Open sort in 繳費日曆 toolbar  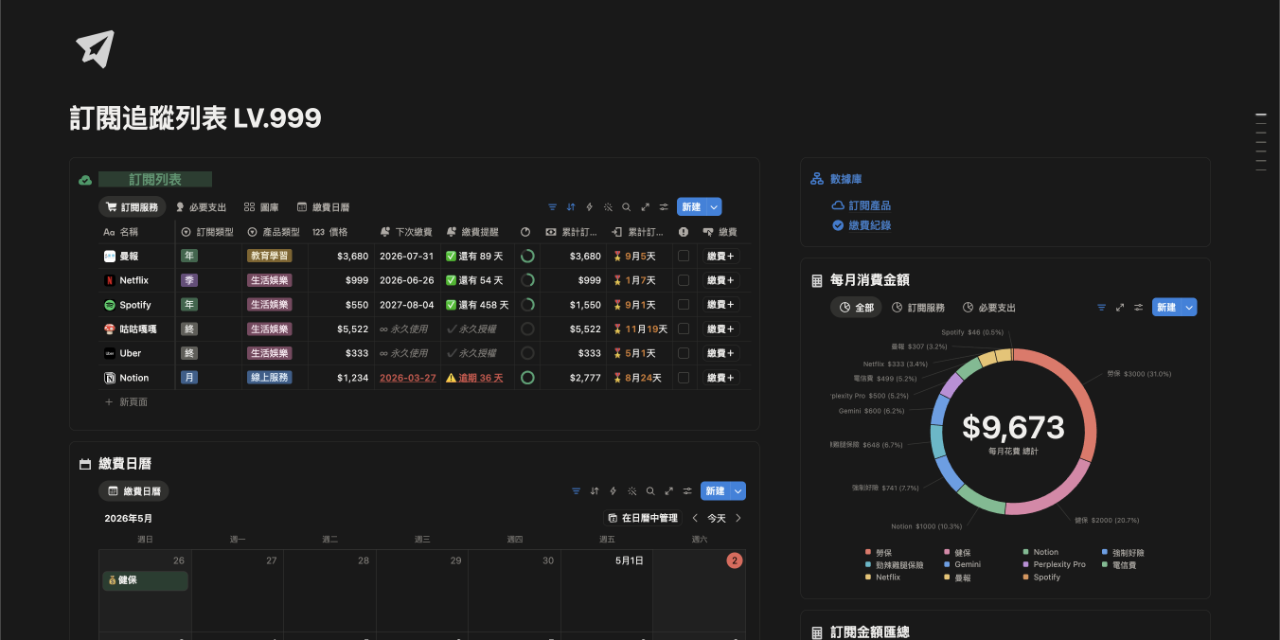(x=595, y=491)
